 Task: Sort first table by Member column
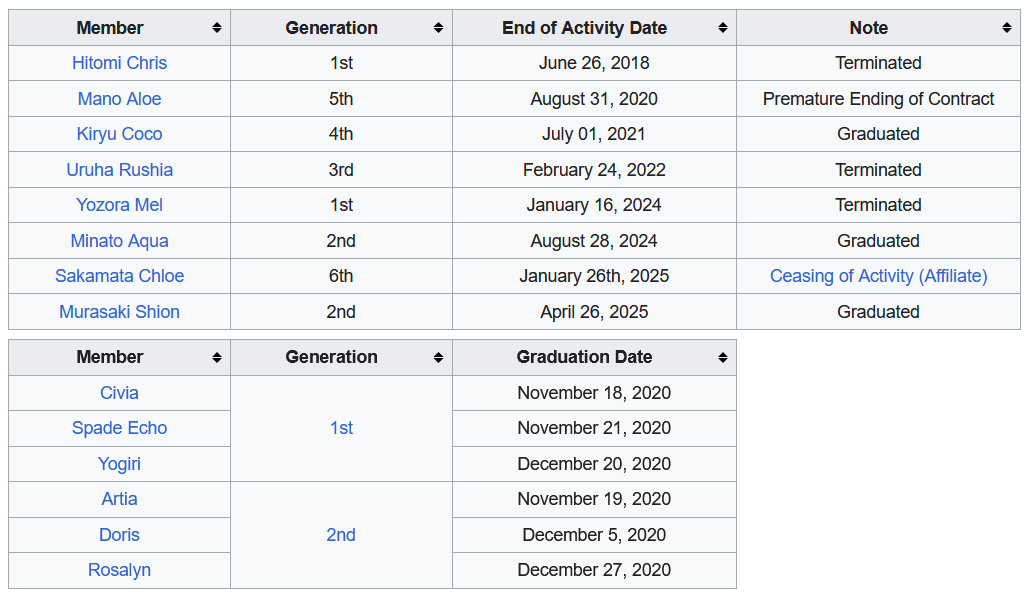tap(216, 28)
